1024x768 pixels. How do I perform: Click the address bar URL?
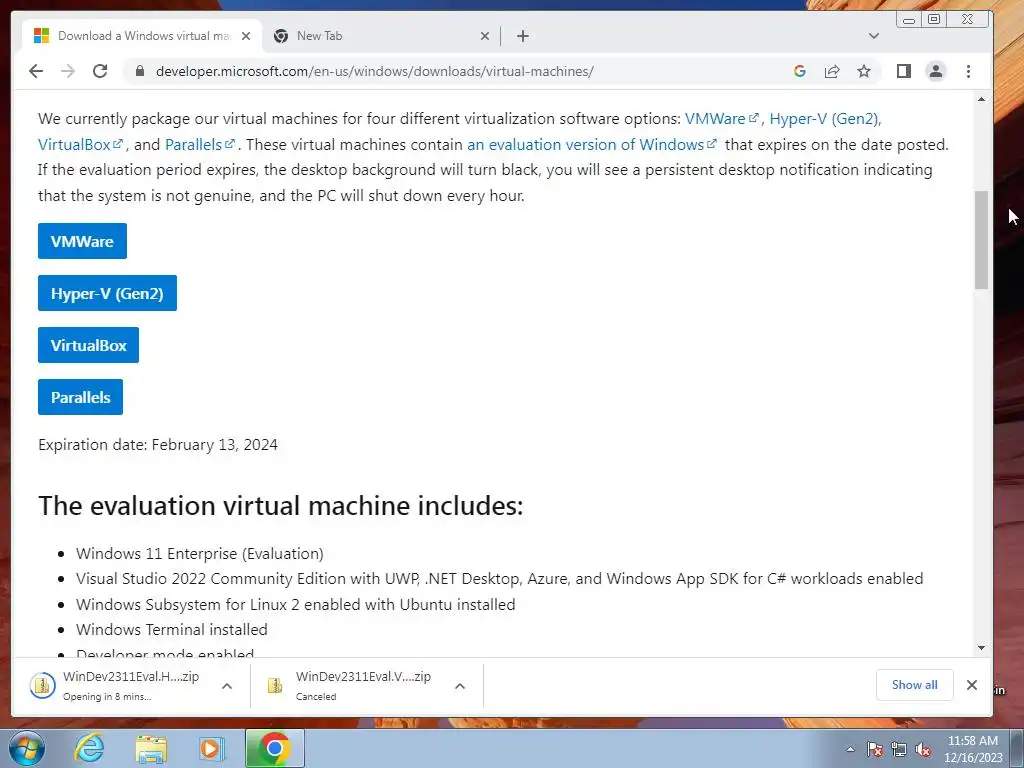(374, 71)
